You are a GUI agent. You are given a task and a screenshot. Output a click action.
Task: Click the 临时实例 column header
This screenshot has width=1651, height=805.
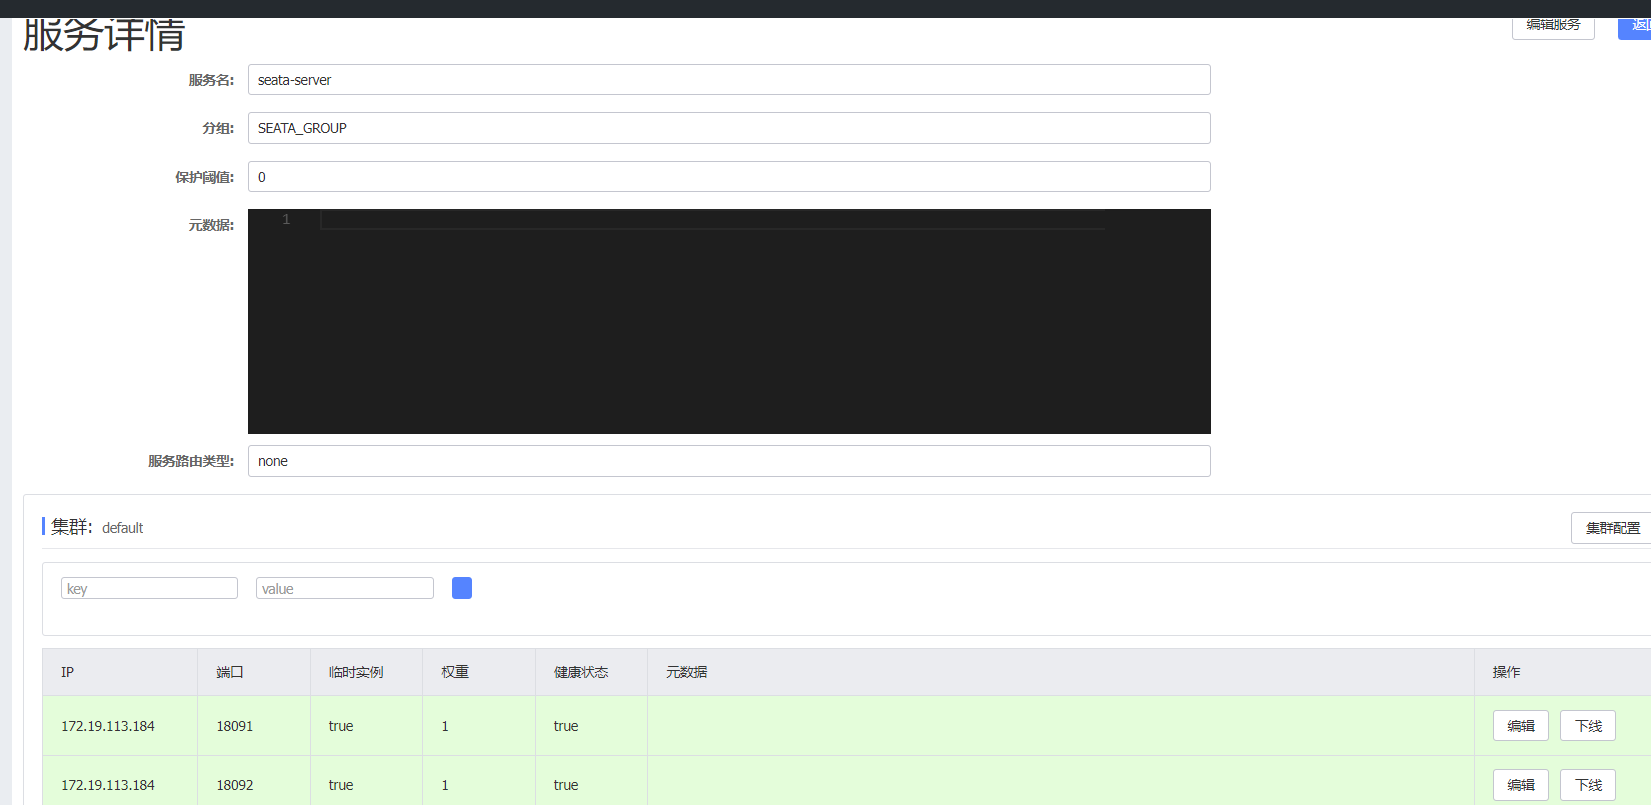(367, 672)
